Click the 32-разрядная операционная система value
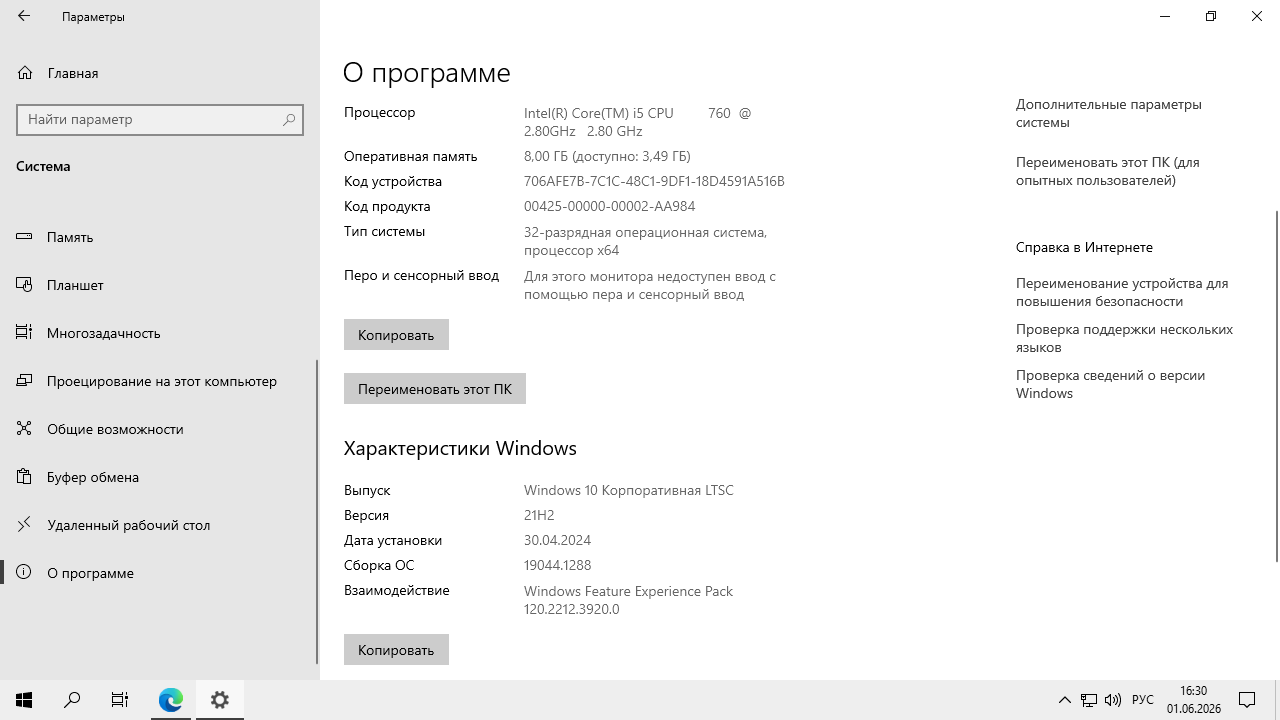1280x720 pixels. 645,241
